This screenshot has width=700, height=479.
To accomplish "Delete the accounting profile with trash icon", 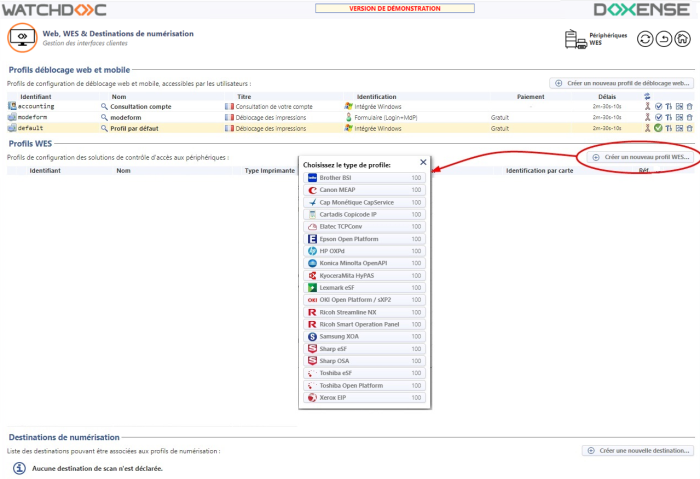I will click(689, 106).
